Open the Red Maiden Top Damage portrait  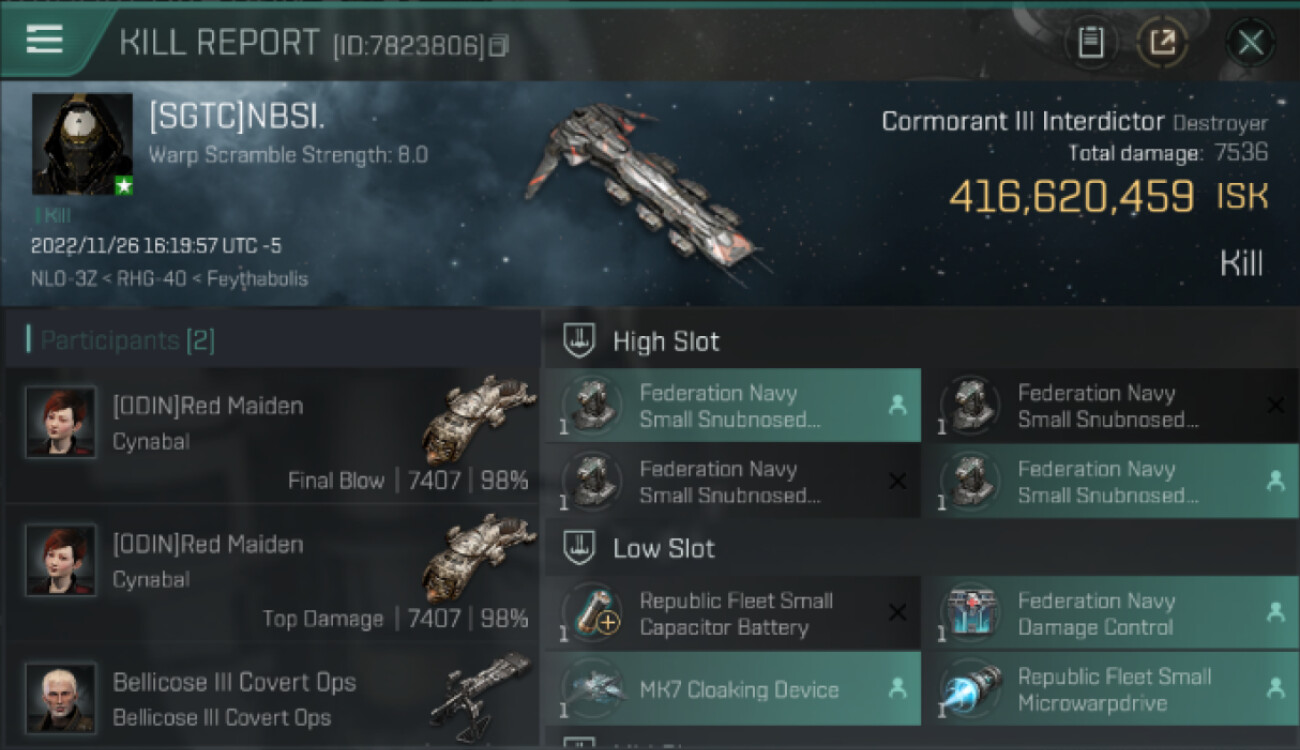(x=62, y=560)
